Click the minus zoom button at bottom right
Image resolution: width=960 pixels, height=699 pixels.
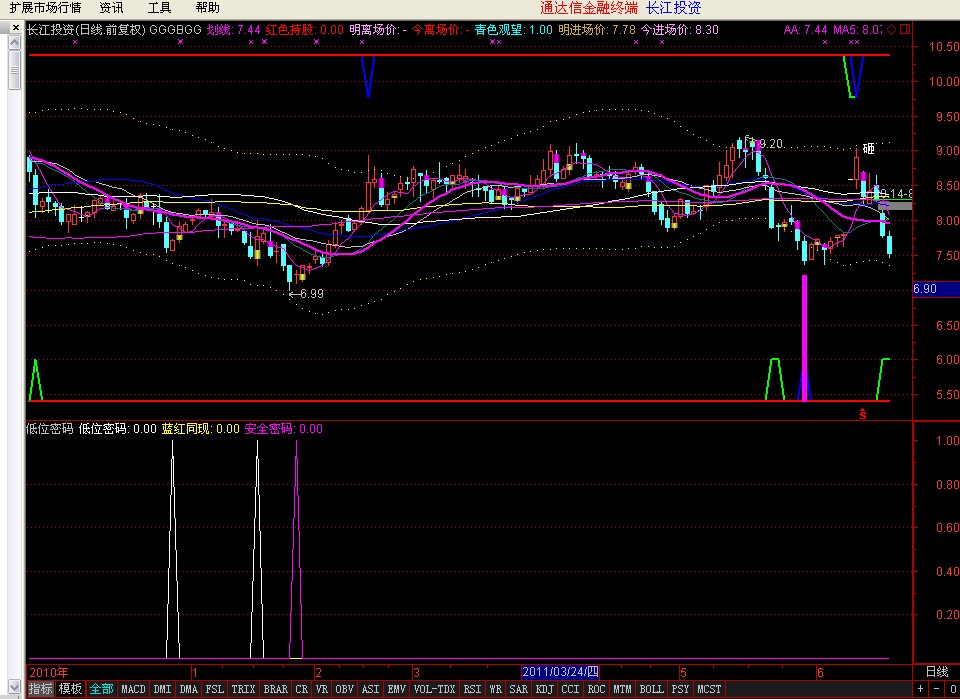click(x=935, y=689)
